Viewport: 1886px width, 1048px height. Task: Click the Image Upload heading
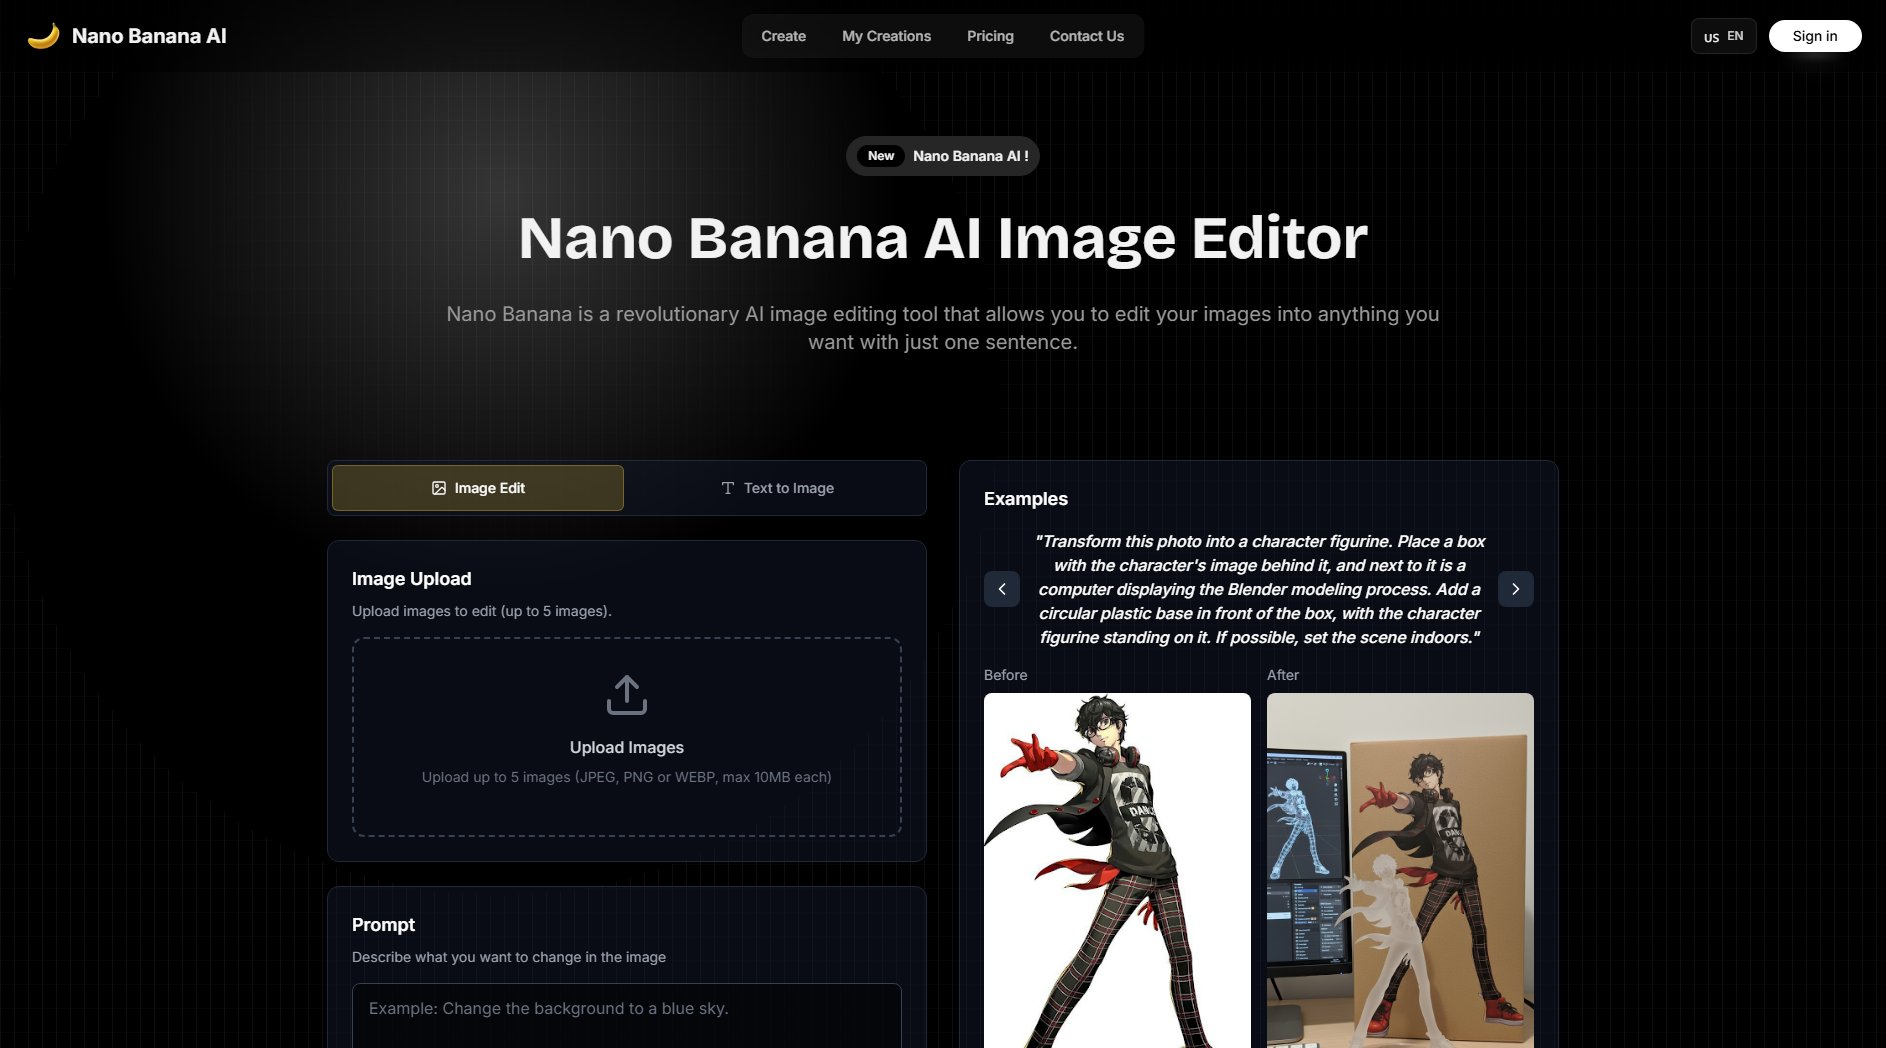[411, 579]
